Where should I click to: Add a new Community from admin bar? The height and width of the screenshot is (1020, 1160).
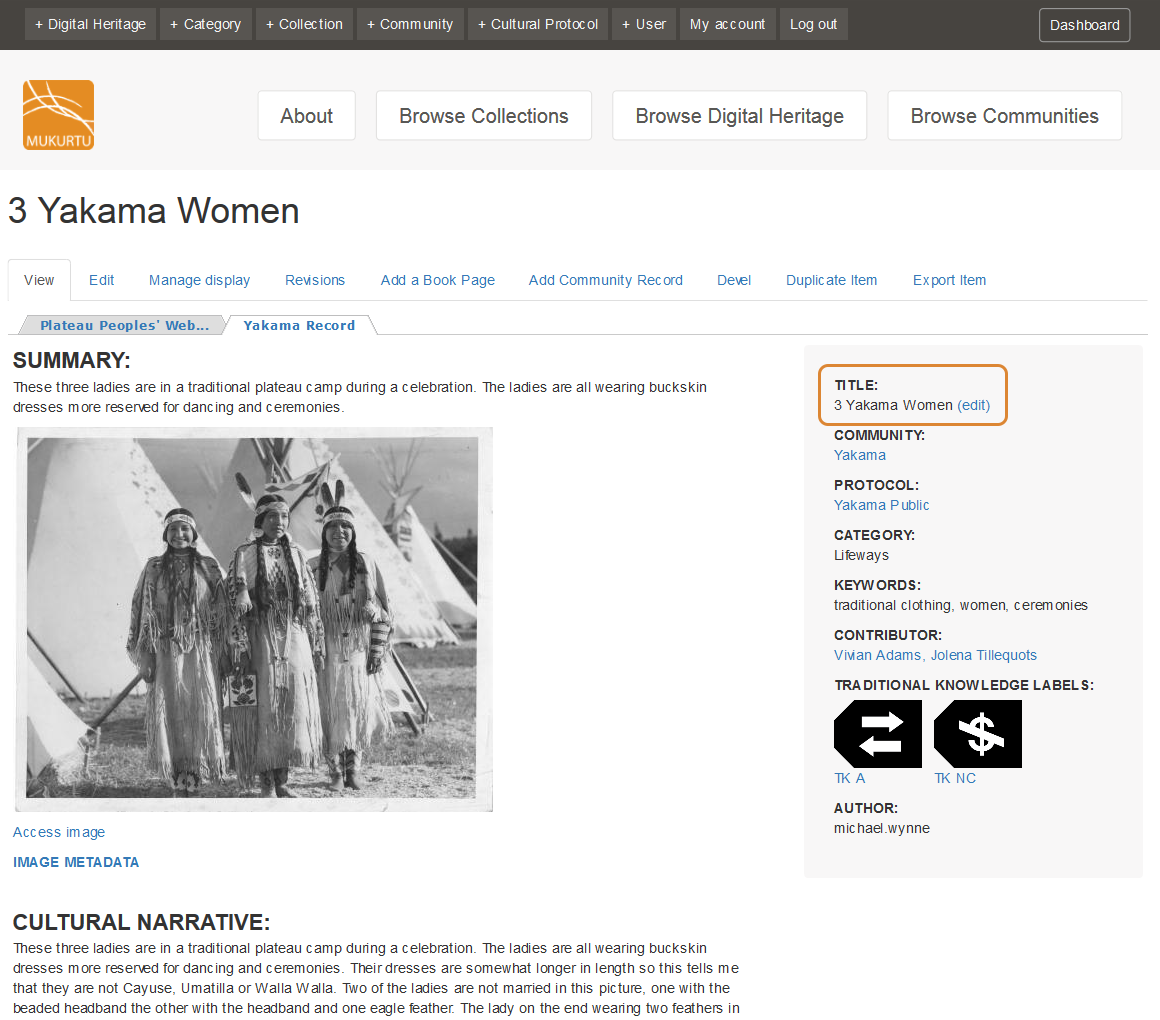tap(410, 24)
